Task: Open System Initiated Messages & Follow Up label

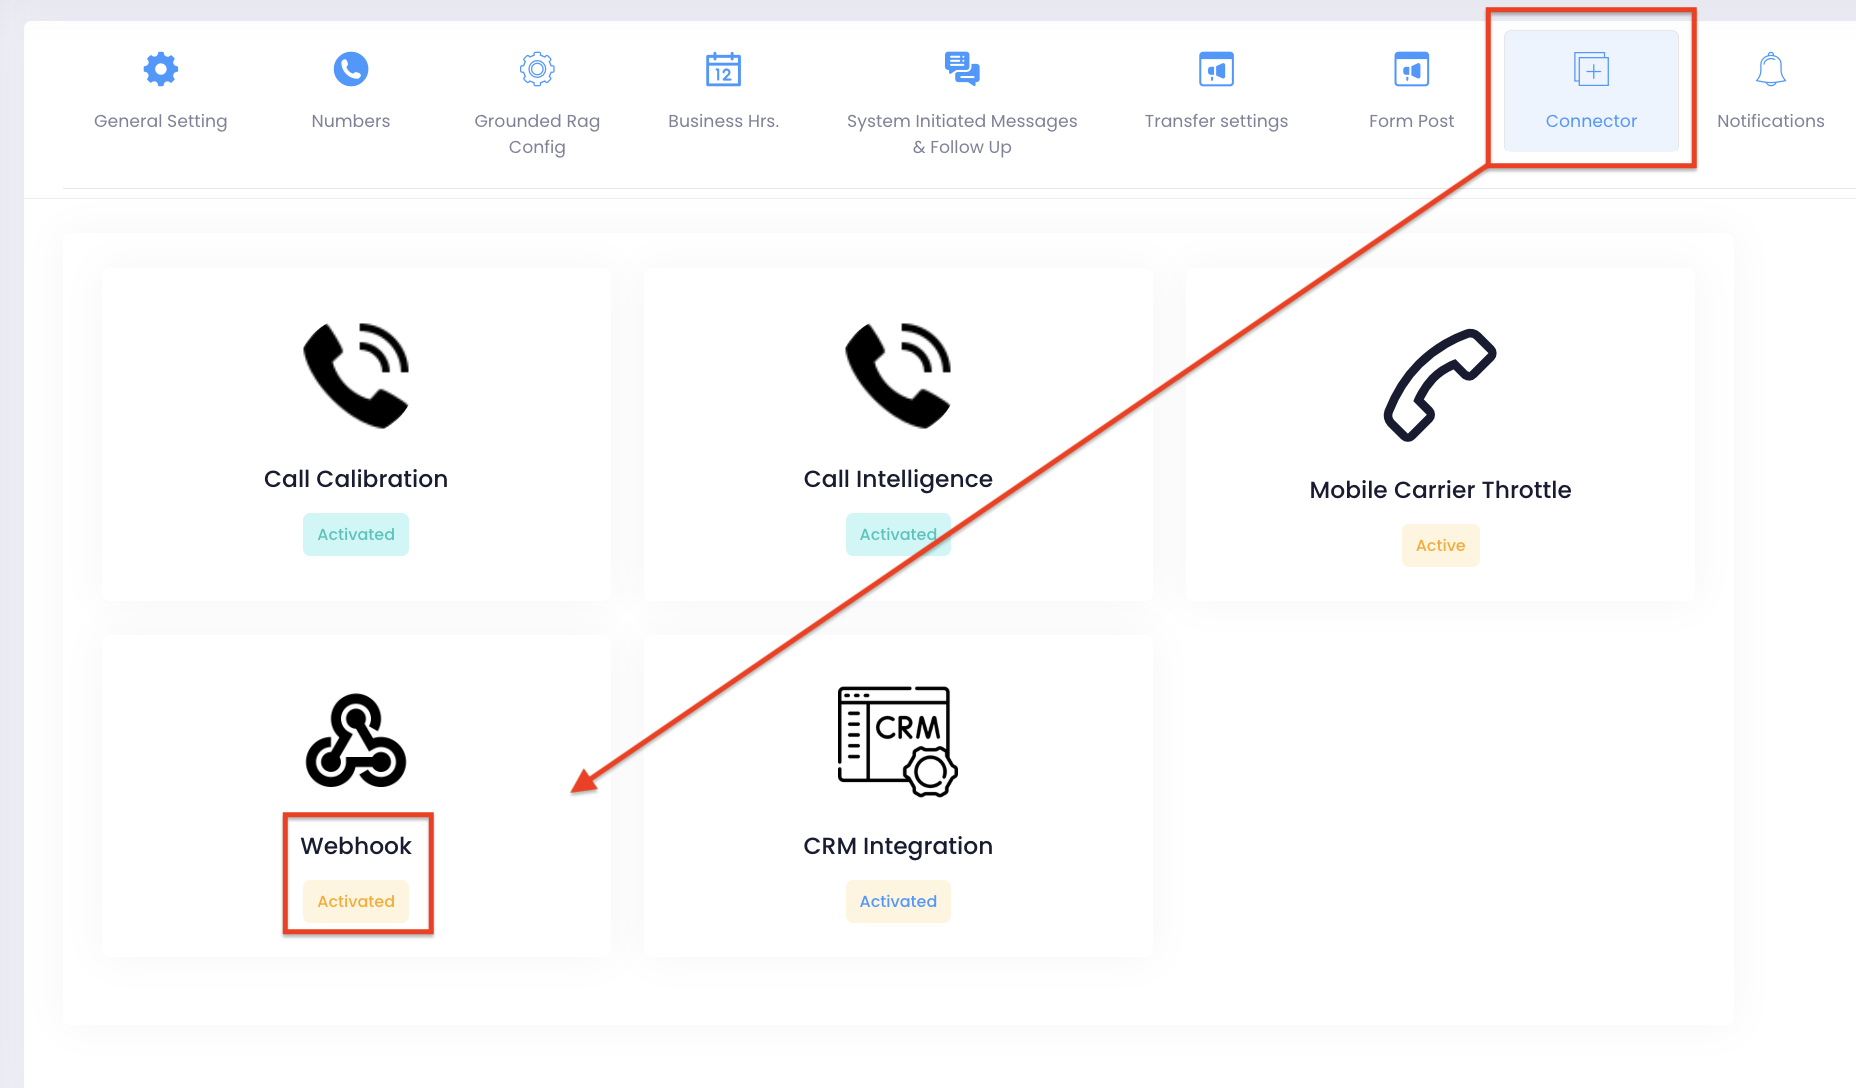Action: pos(962,134)
